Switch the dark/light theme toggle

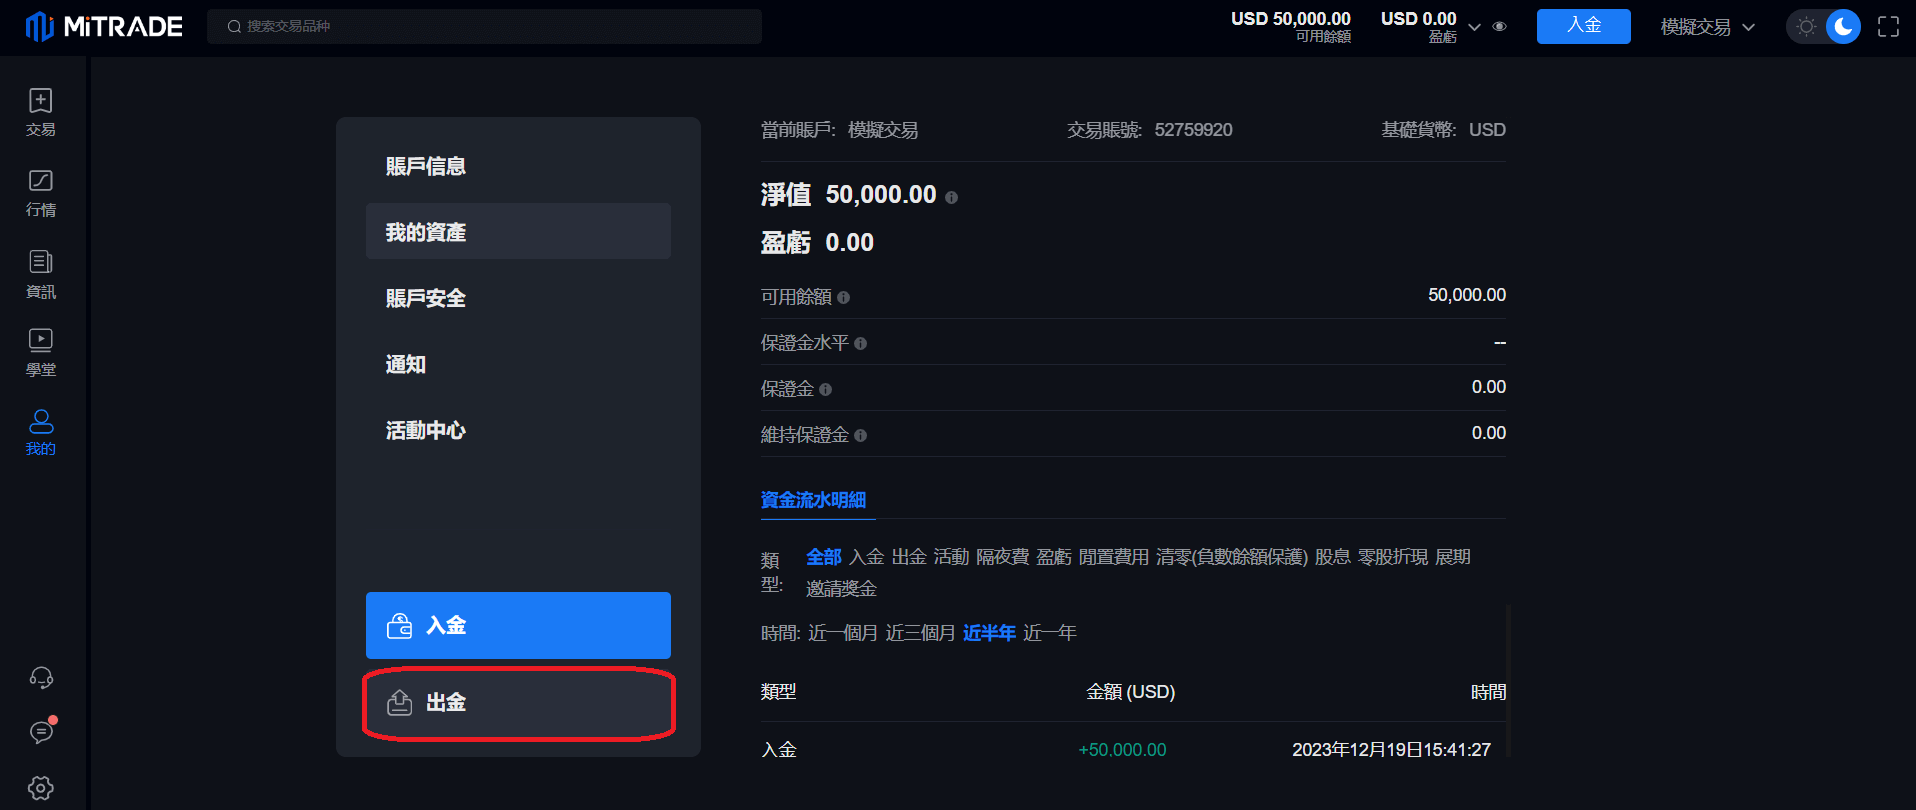tap(1824, 27)
